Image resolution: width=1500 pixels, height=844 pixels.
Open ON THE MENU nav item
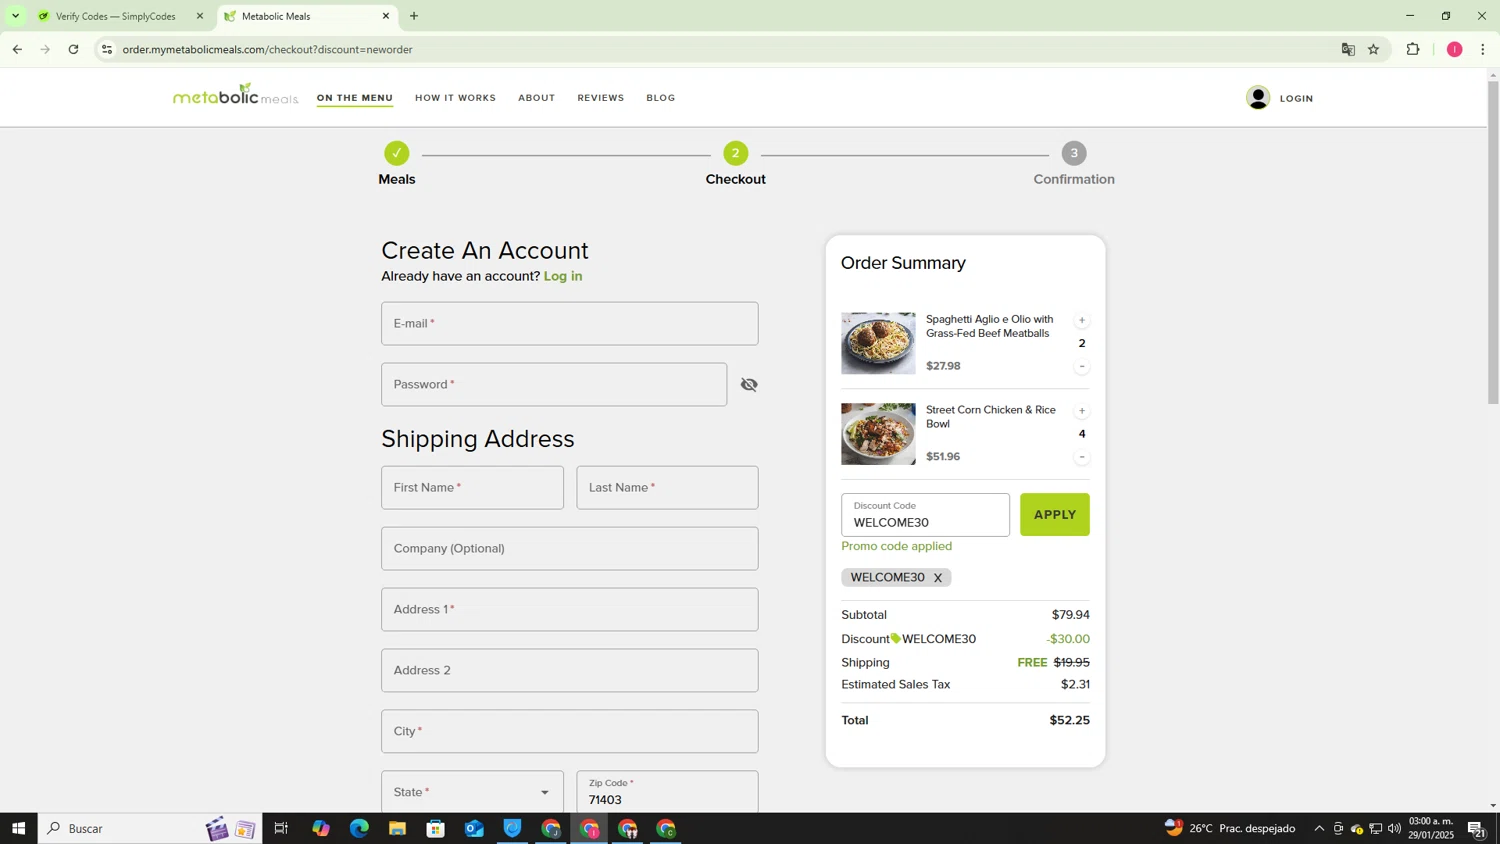coord(355,98)
